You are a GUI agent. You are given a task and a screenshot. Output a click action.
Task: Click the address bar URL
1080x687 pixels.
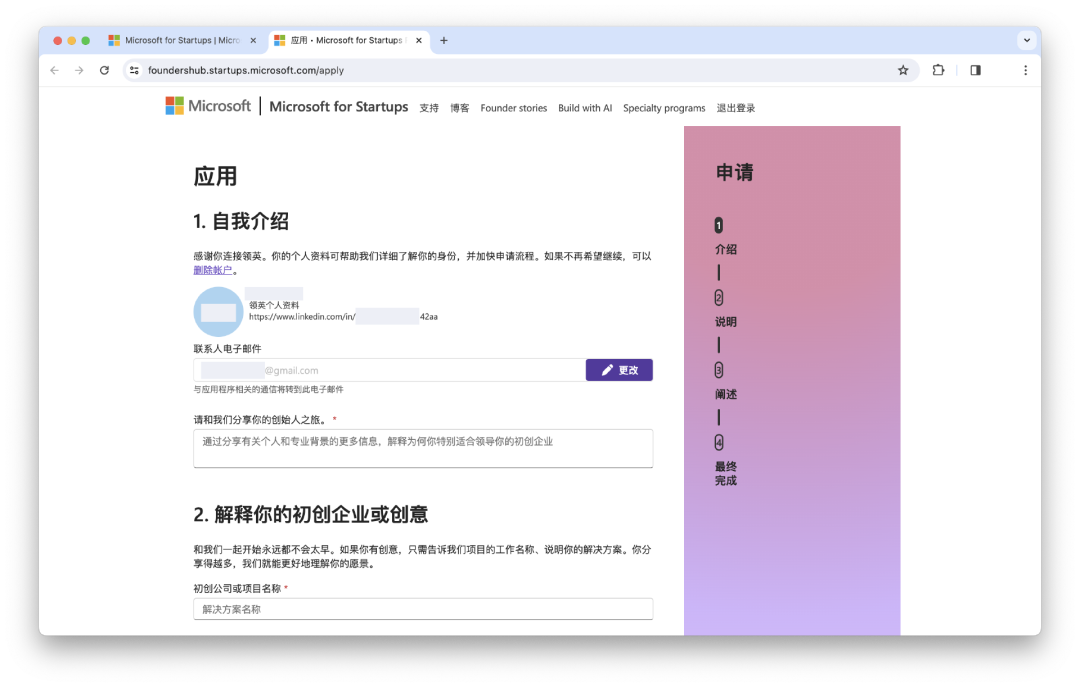246,70
